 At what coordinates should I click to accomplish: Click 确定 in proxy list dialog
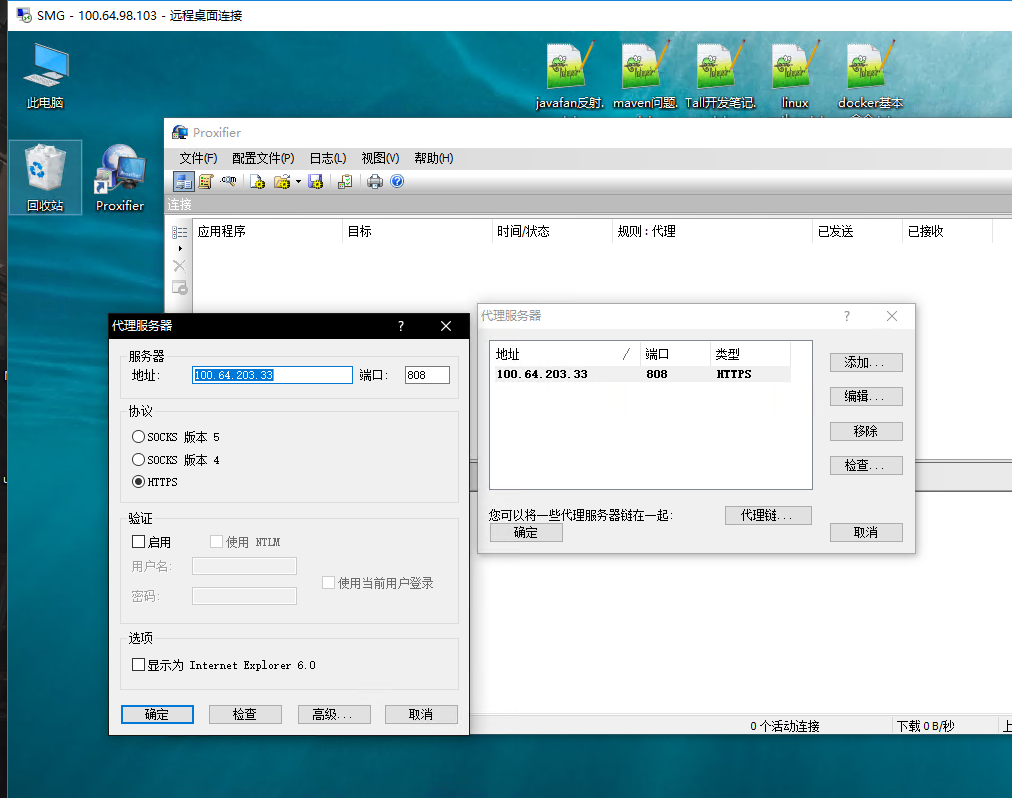tap(526, 533)
